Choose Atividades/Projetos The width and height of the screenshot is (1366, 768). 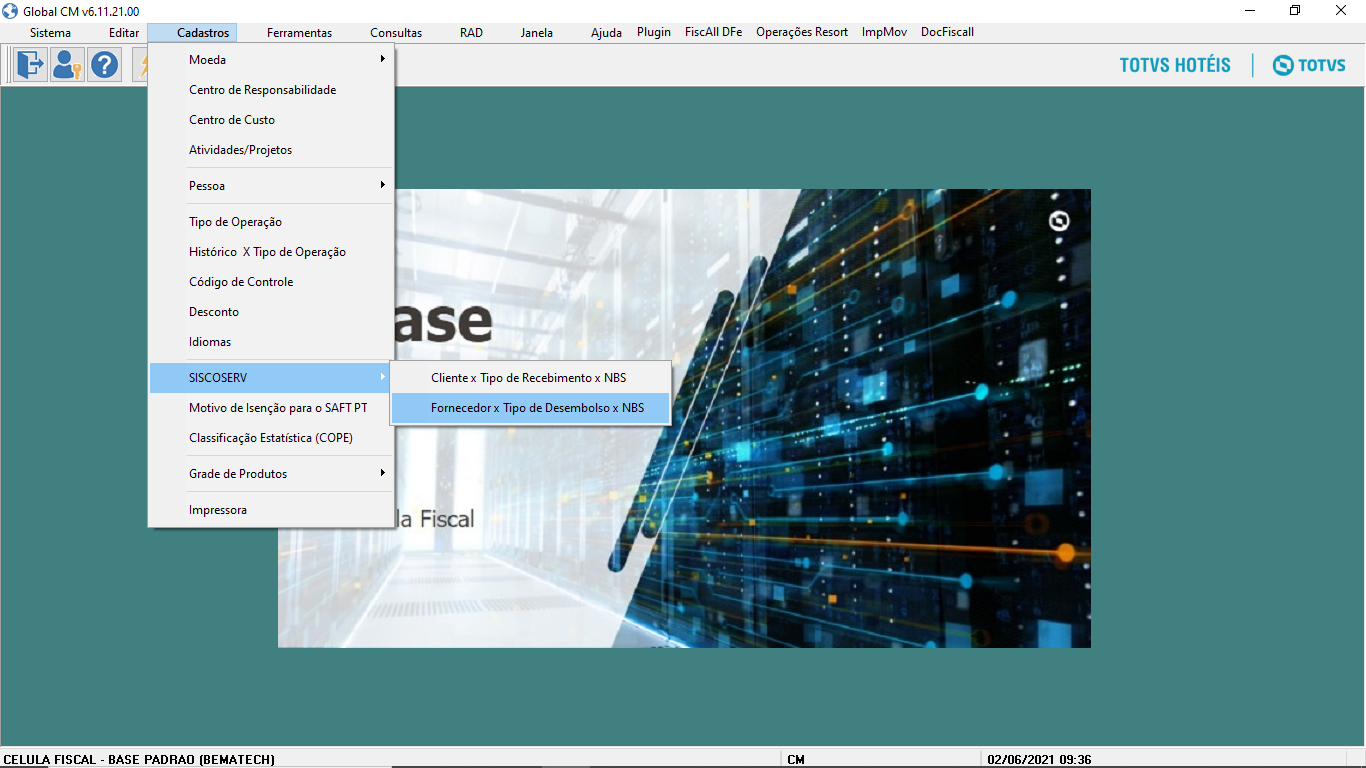point(271,150)
